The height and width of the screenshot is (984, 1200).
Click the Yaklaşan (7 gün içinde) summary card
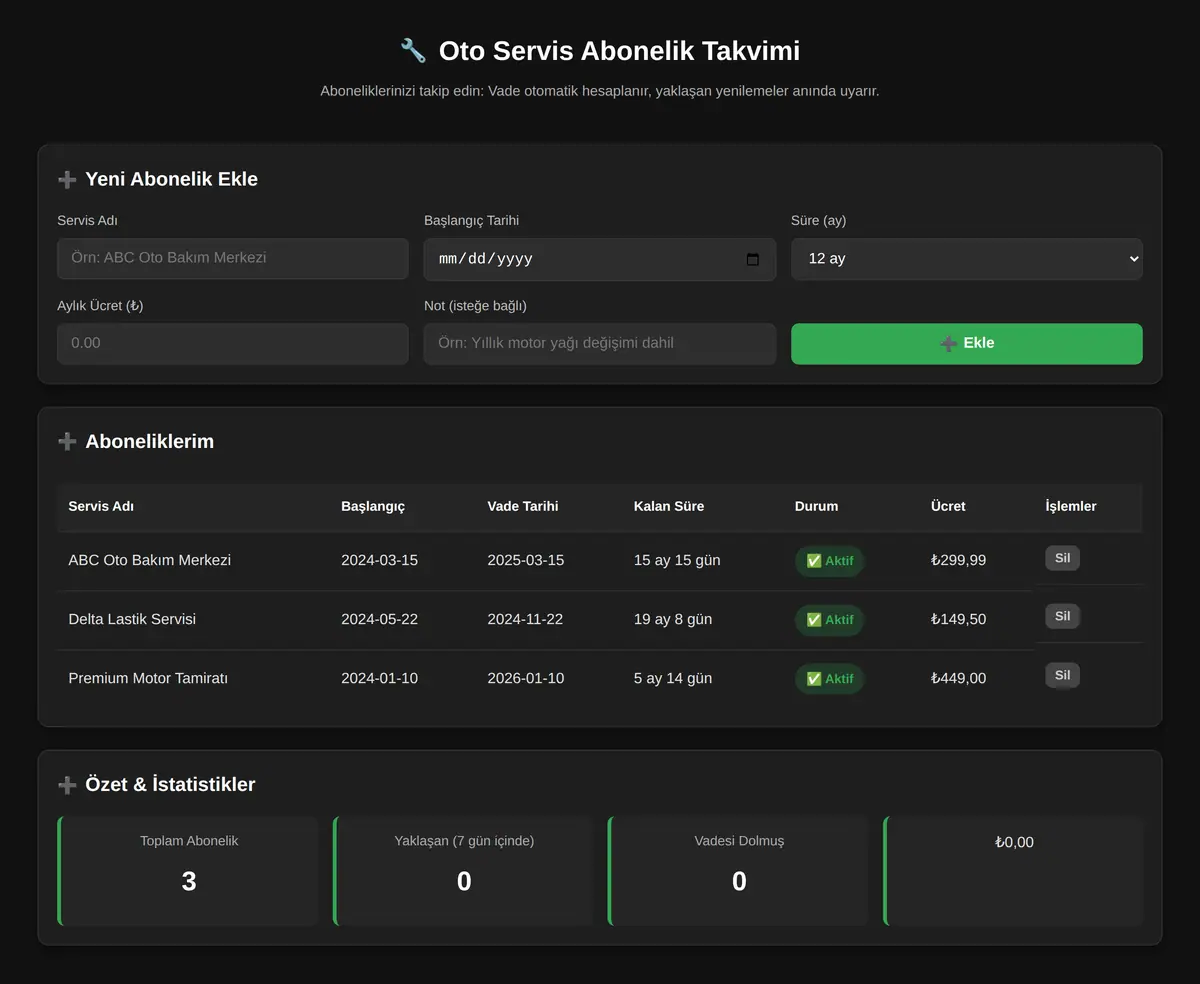[x=463, y=871]
